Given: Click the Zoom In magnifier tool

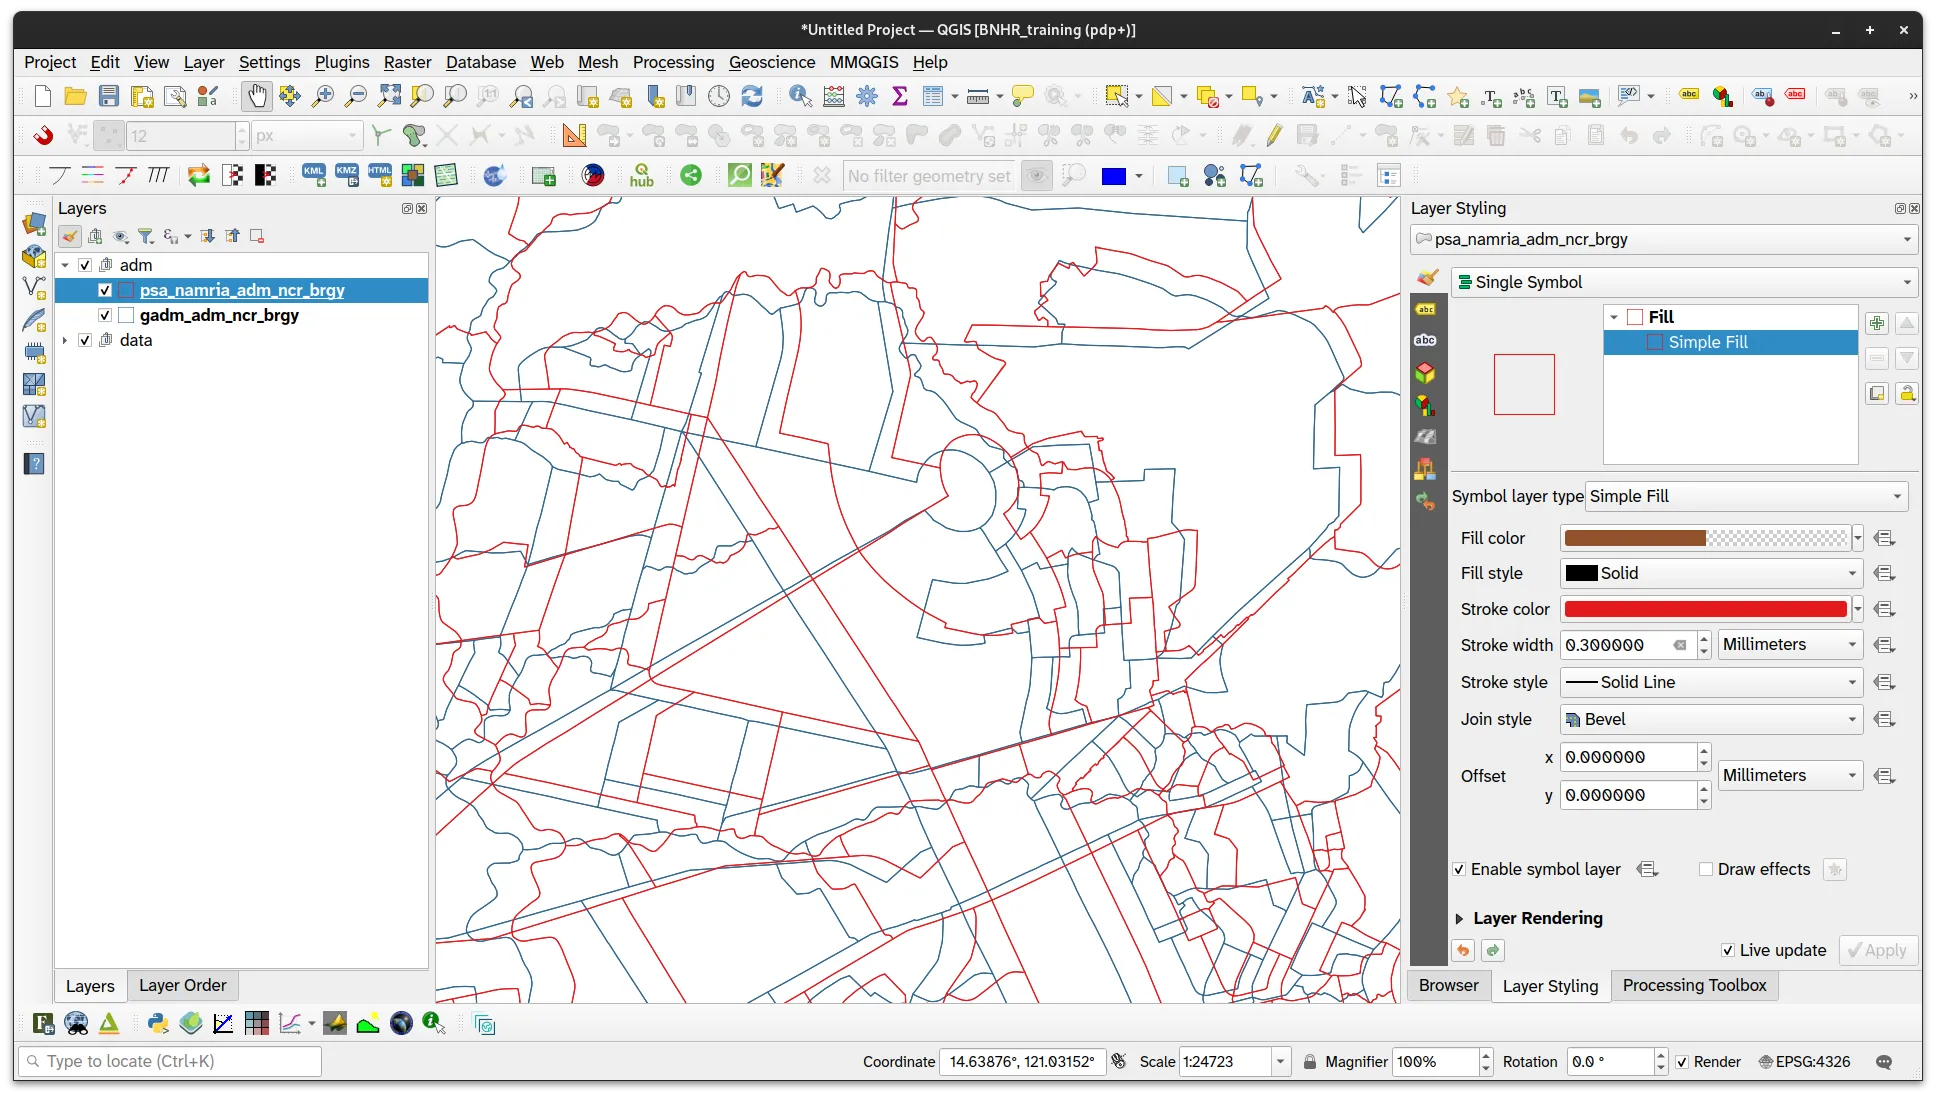Looking at the screenshot, I should coord(323,96).
